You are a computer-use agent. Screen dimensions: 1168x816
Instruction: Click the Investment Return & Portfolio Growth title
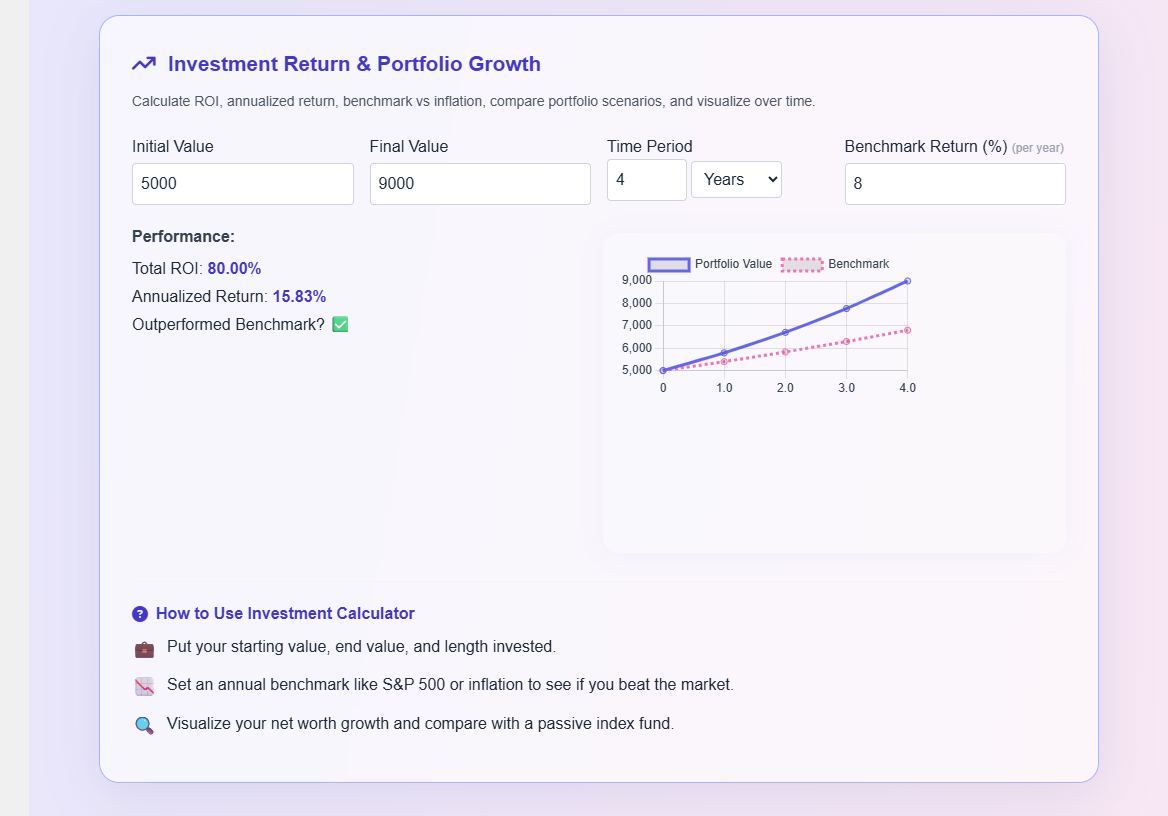pos(354,64)
